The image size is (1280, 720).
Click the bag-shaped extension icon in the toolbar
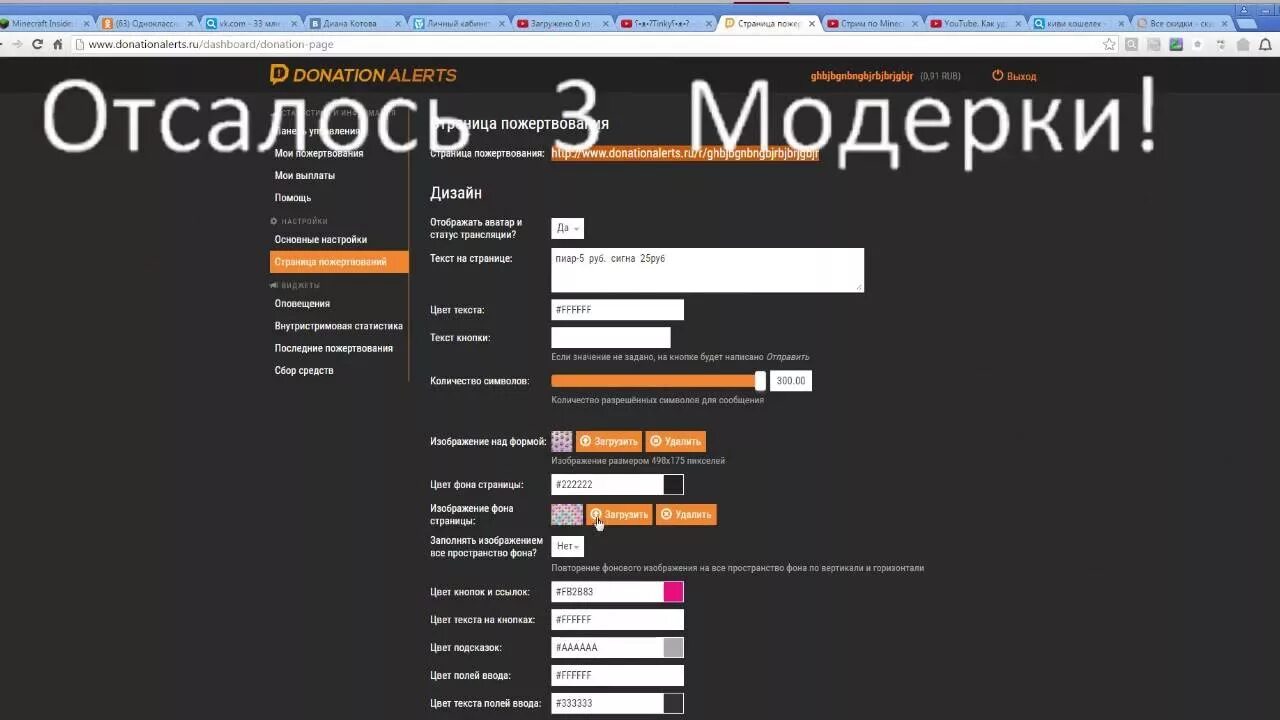[x=1243, y=44]
